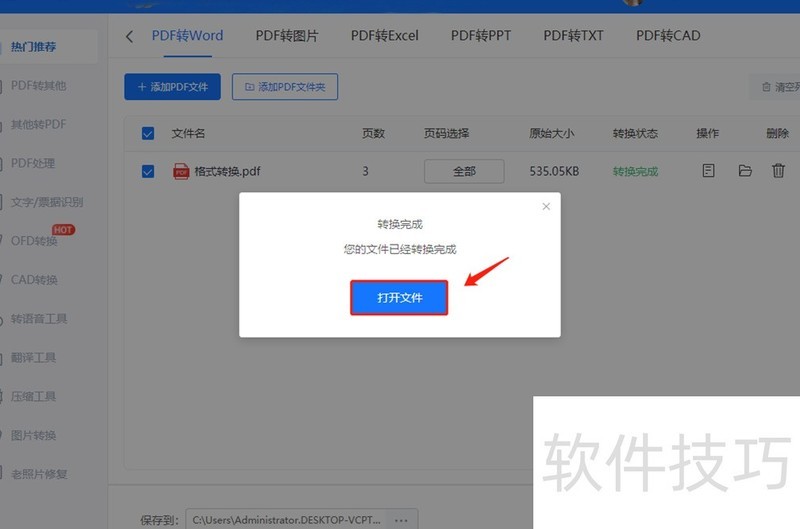Select OFD转换 in the sidebar

point(34,241)
